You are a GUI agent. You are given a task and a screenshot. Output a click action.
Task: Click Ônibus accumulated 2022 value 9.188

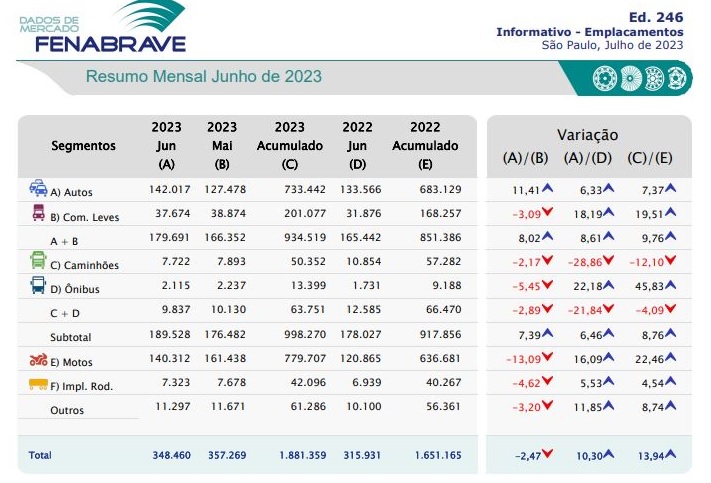click(x=447, y=285)
